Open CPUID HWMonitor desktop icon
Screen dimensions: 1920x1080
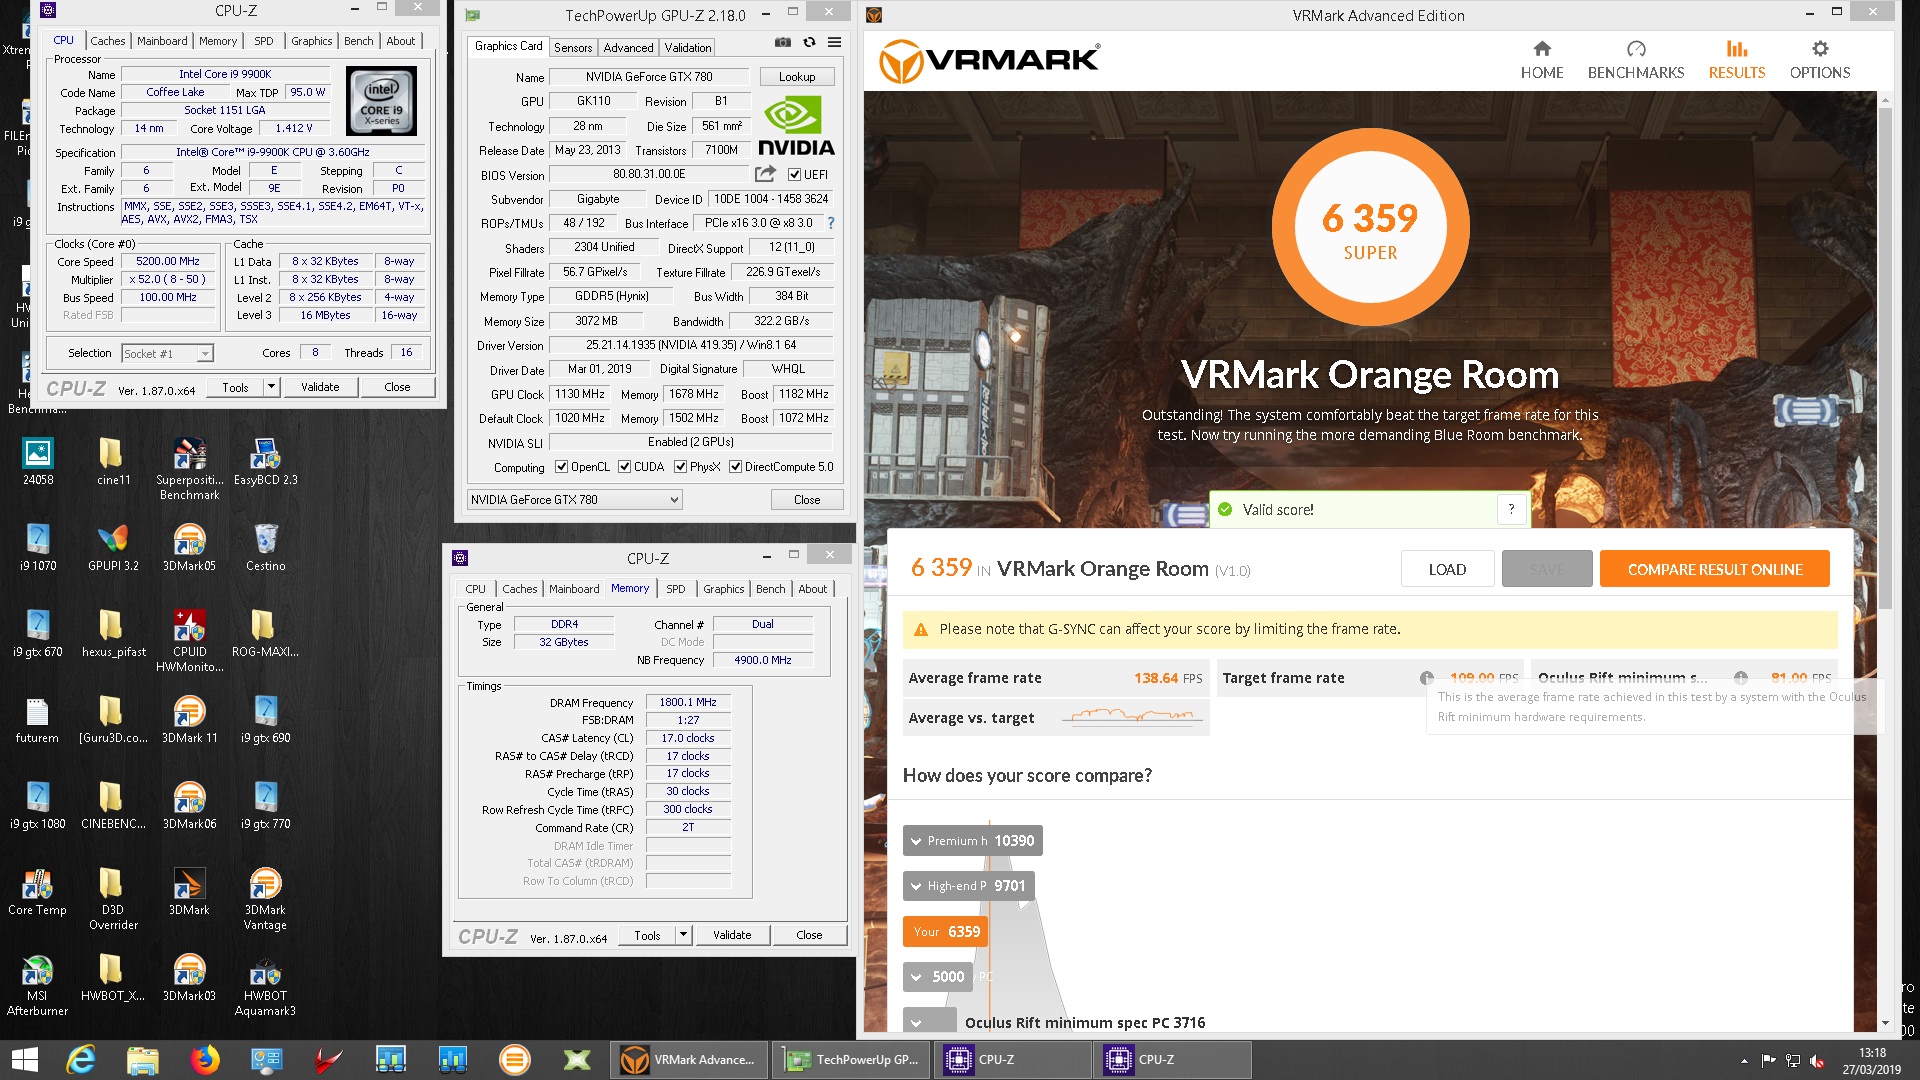[189, 641]
